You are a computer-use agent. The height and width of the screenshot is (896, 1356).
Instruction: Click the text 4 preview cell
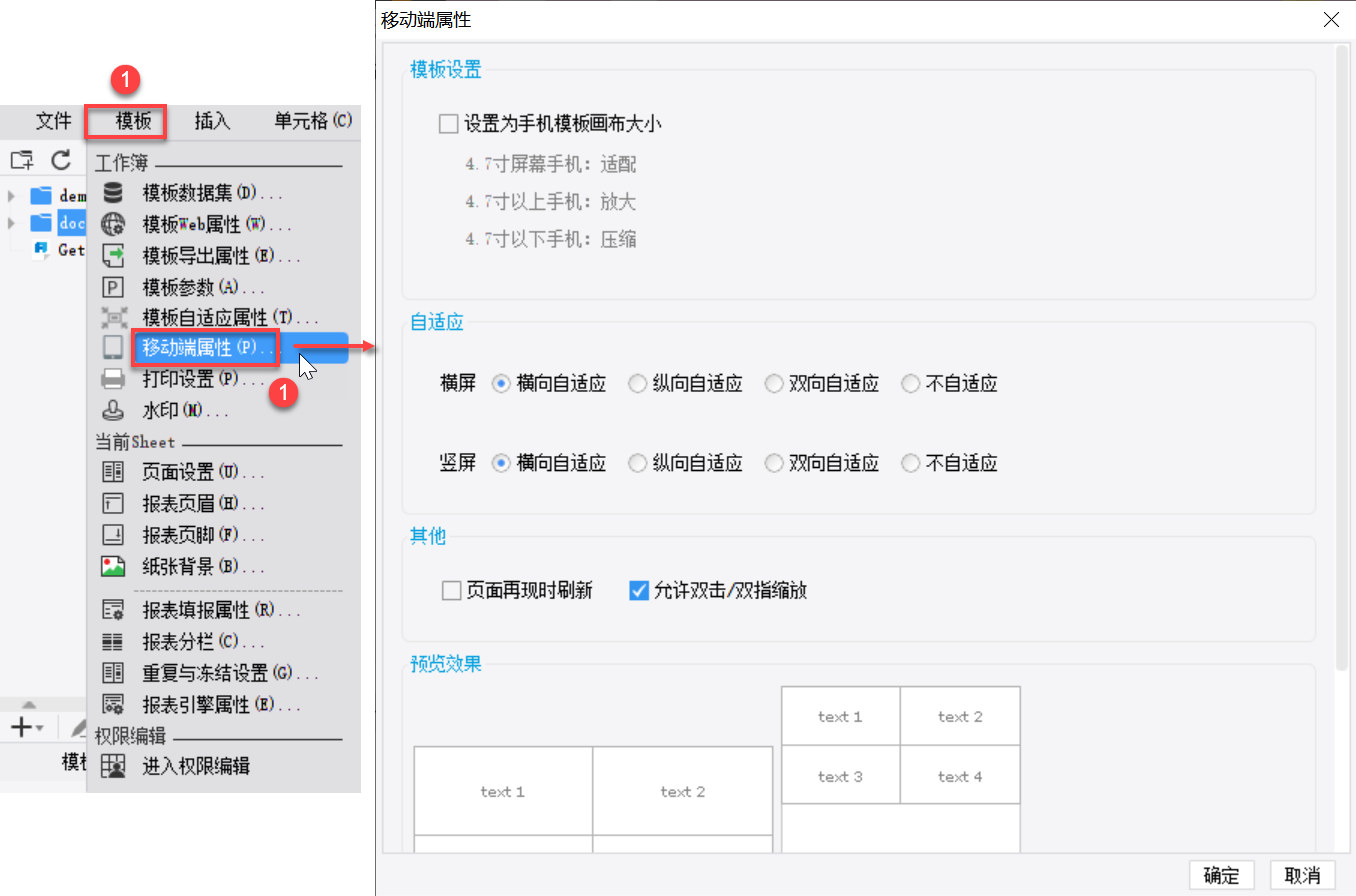point(960,776)
